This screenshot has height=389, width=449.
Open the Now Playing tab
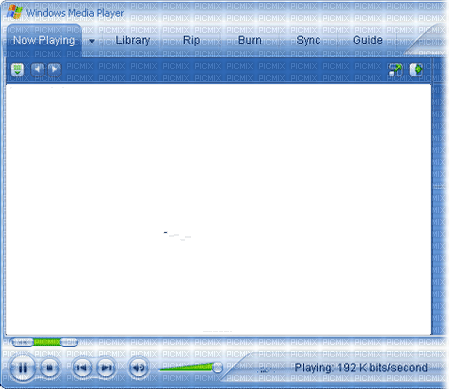44,40
